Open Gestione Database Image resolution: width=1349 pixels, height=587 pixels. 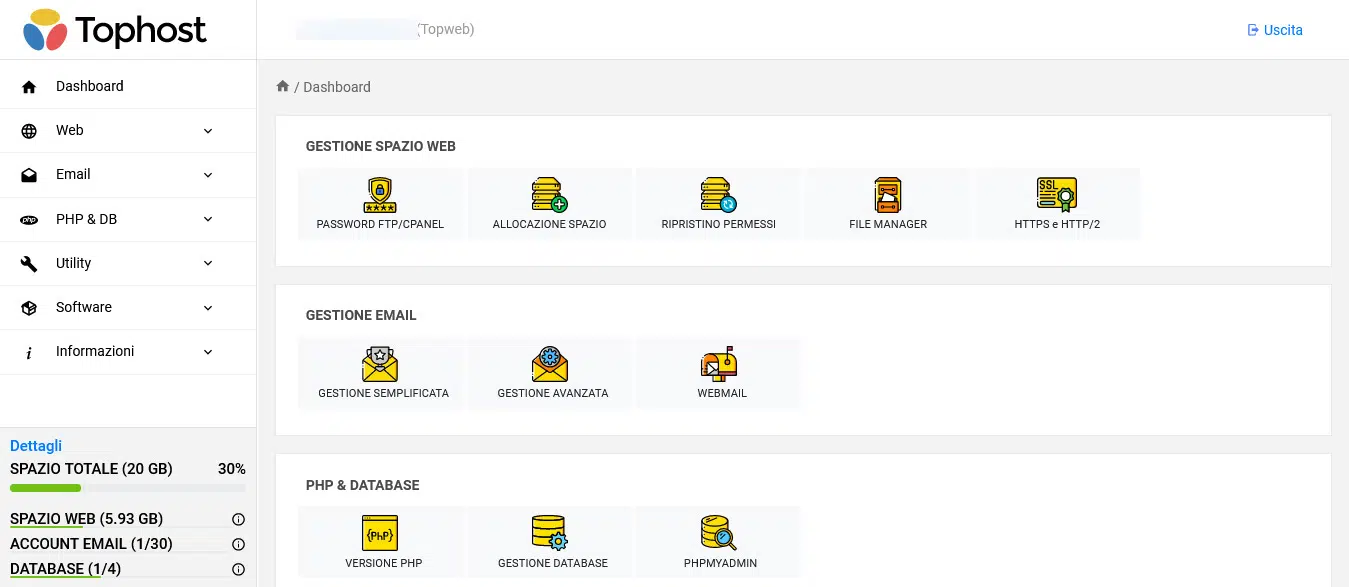pos(550,541)
